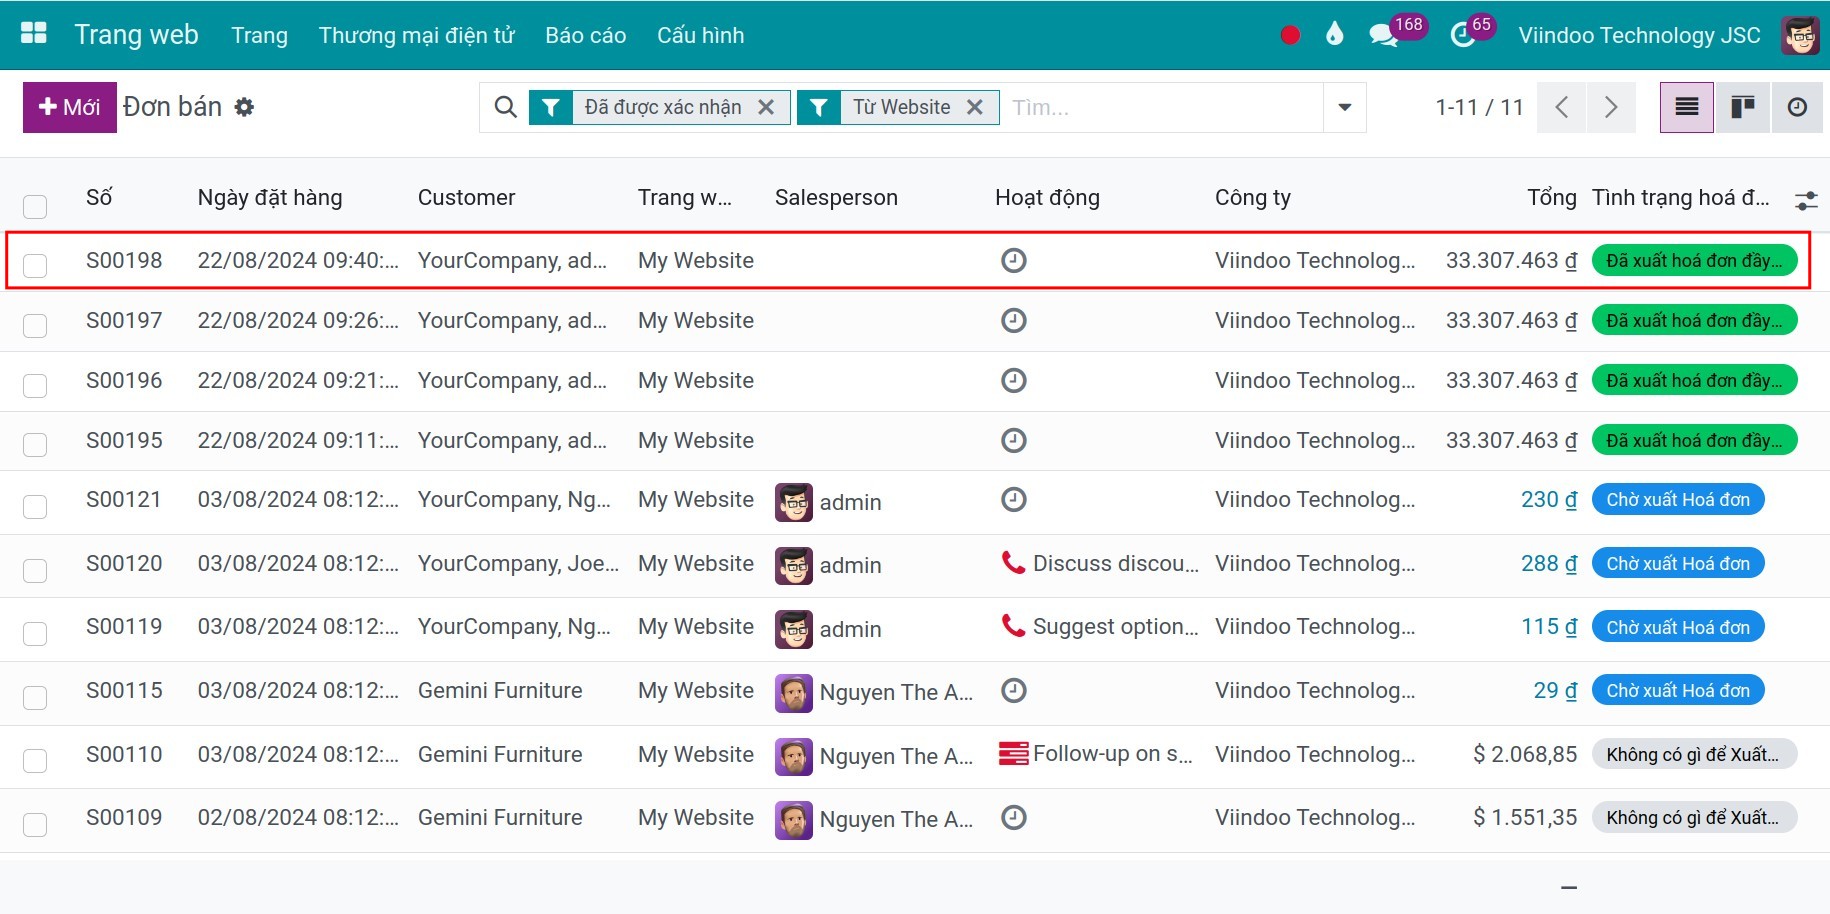Select checkbox for order S00121
This screenshot has width=1830, height=914.
(35, 506)
